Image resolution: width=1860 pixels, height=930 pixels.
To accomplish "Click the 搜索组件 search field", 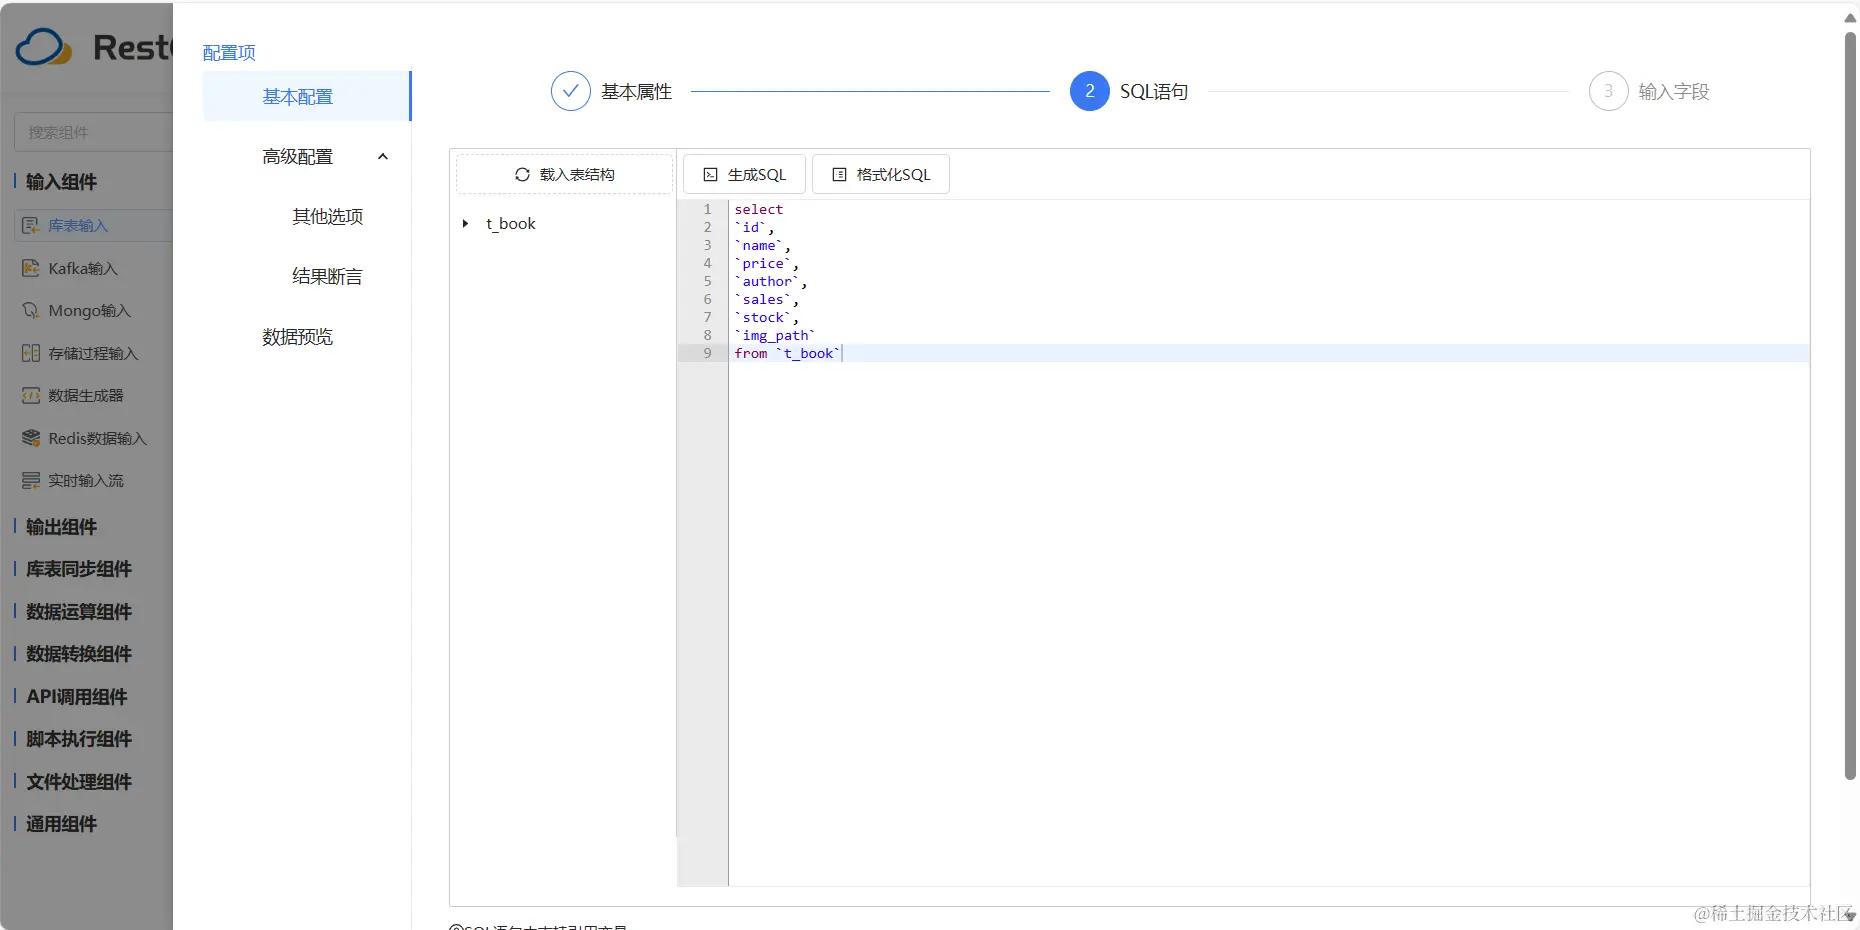I will (93, 132).
